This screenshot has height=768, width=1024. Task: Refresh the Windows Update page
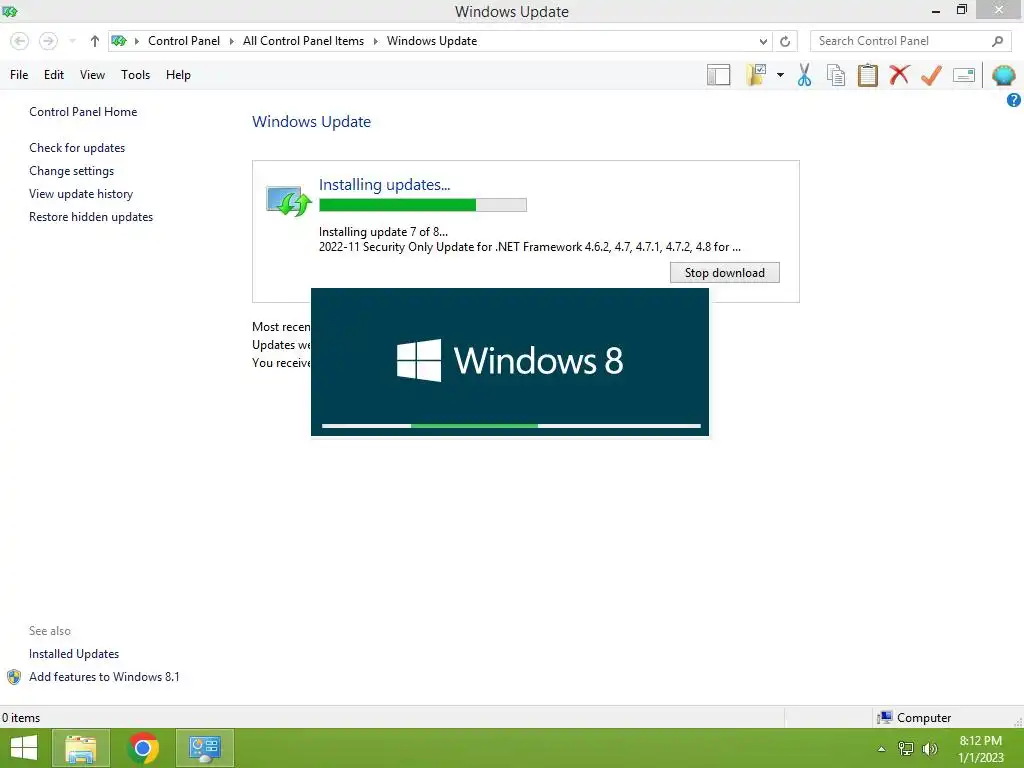click(785, 41)
